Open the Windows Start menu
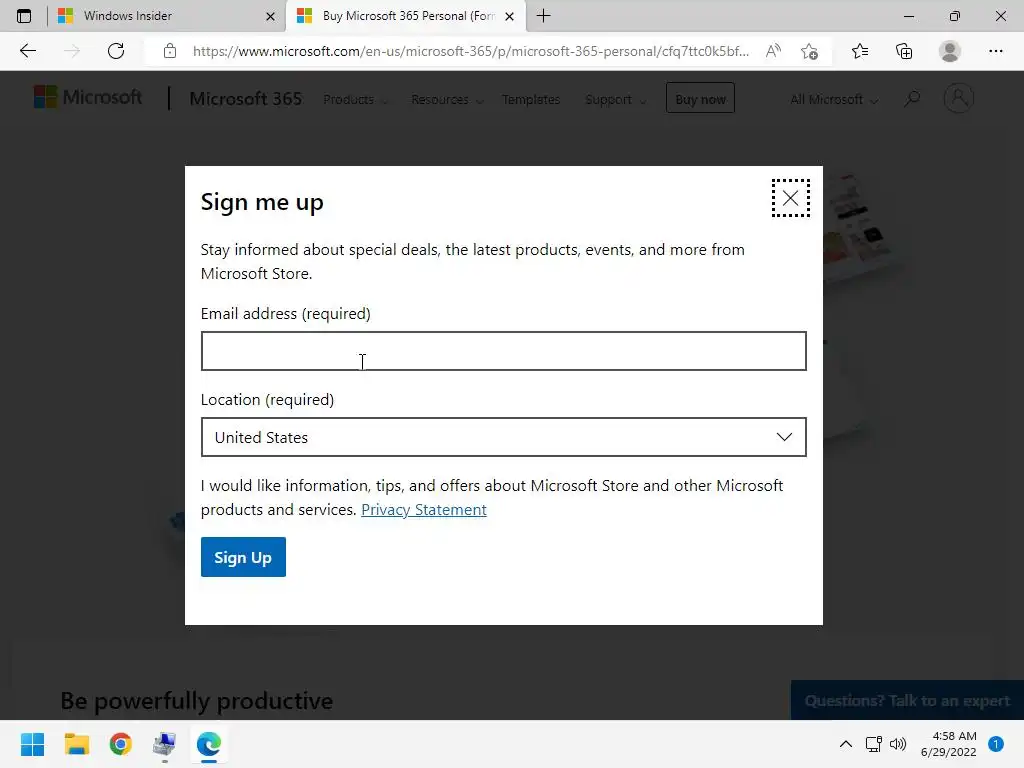Viewport: 1024px width, 768px height. pos(32,744)
